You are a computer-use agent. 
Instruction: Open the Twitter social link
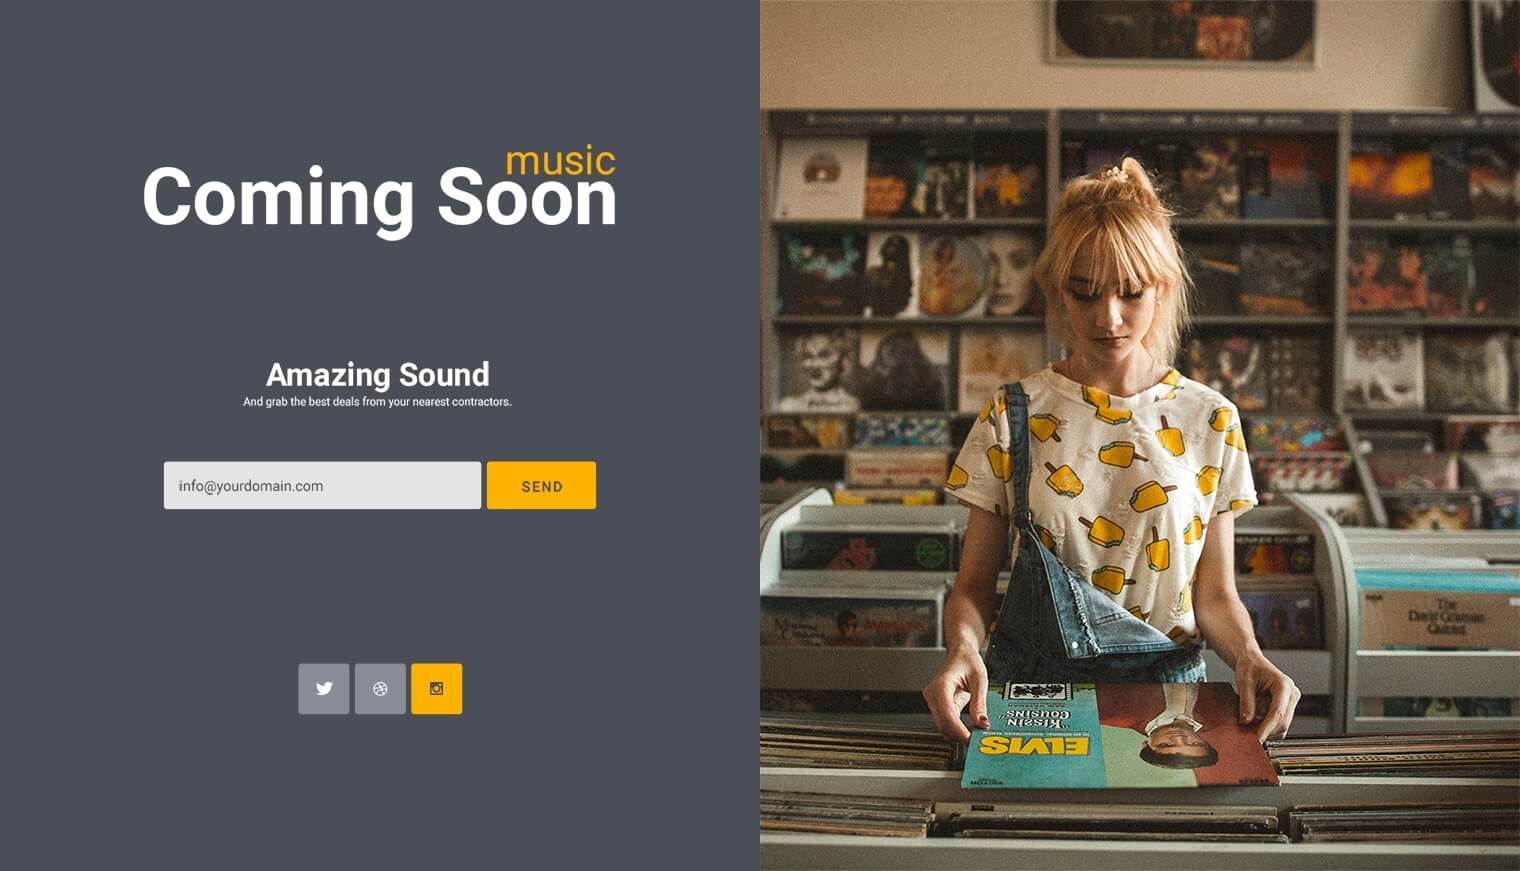pyautogui.click(x=324, y=689)
